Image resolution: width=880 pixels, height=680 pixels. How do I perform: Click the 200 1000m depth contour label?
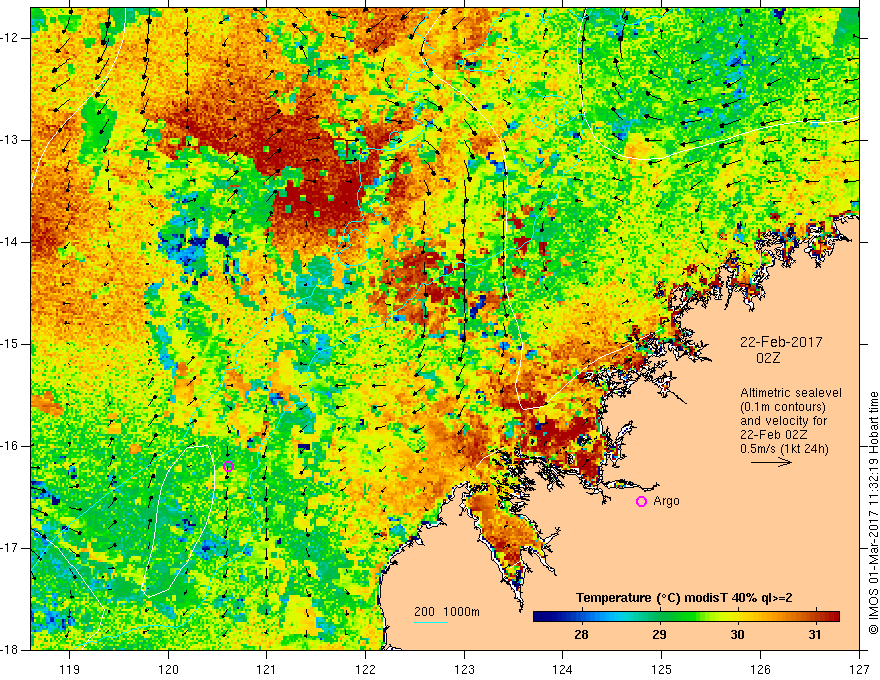tap(447, 612)
